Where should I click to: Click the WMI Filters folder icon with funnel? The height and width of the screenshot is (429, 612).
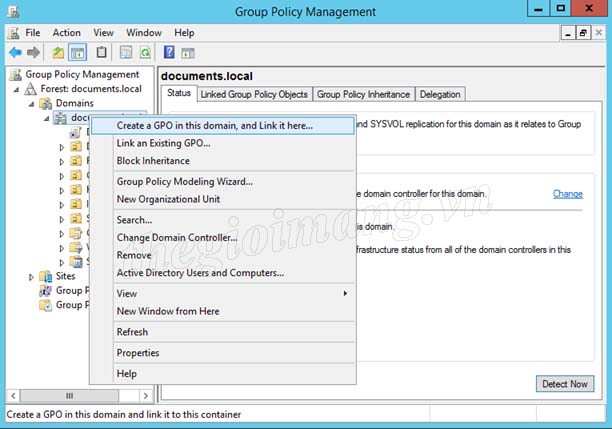coord(76,247)
